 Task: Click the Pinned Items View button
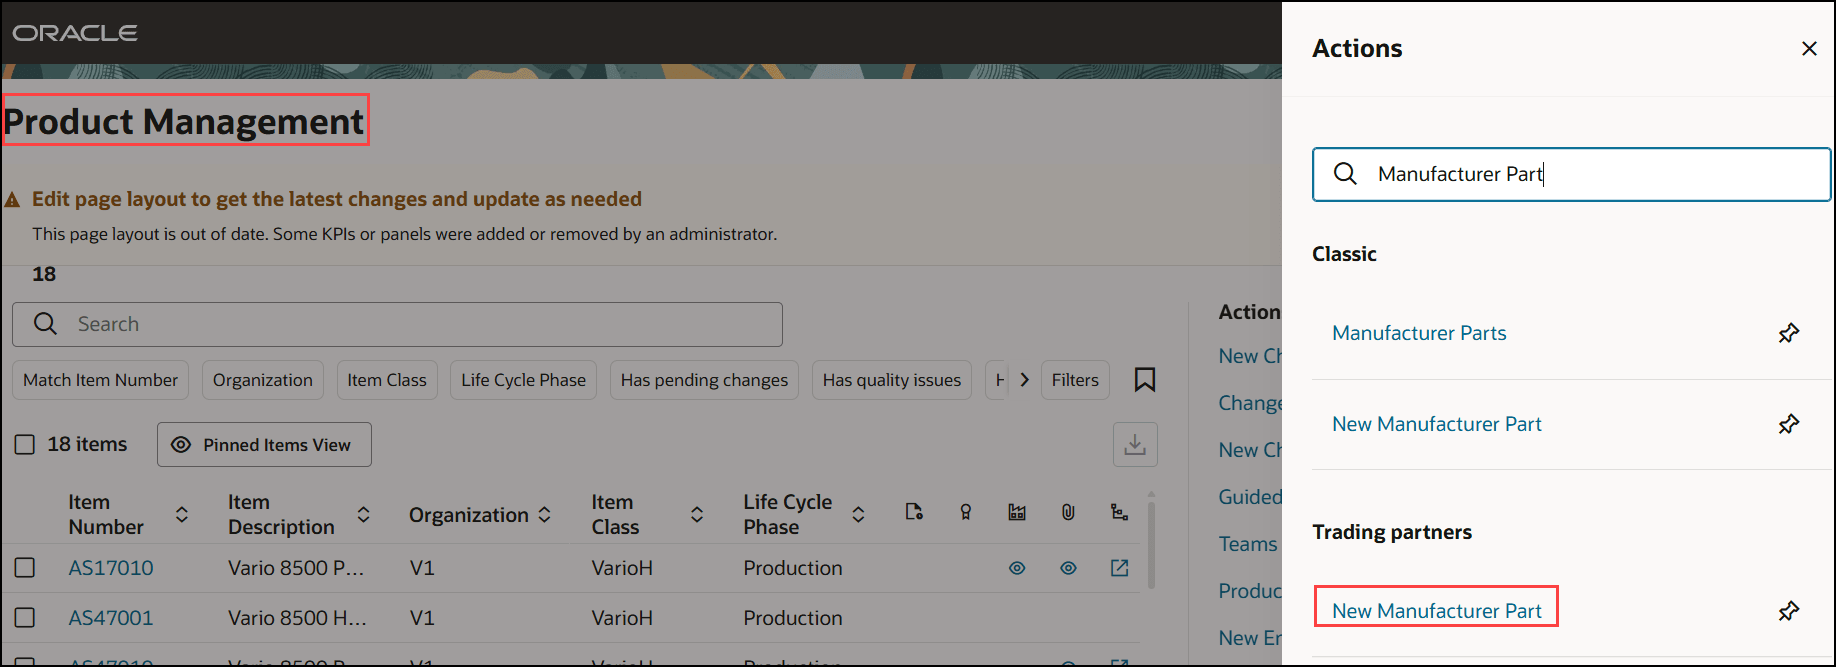pos(264,445)
